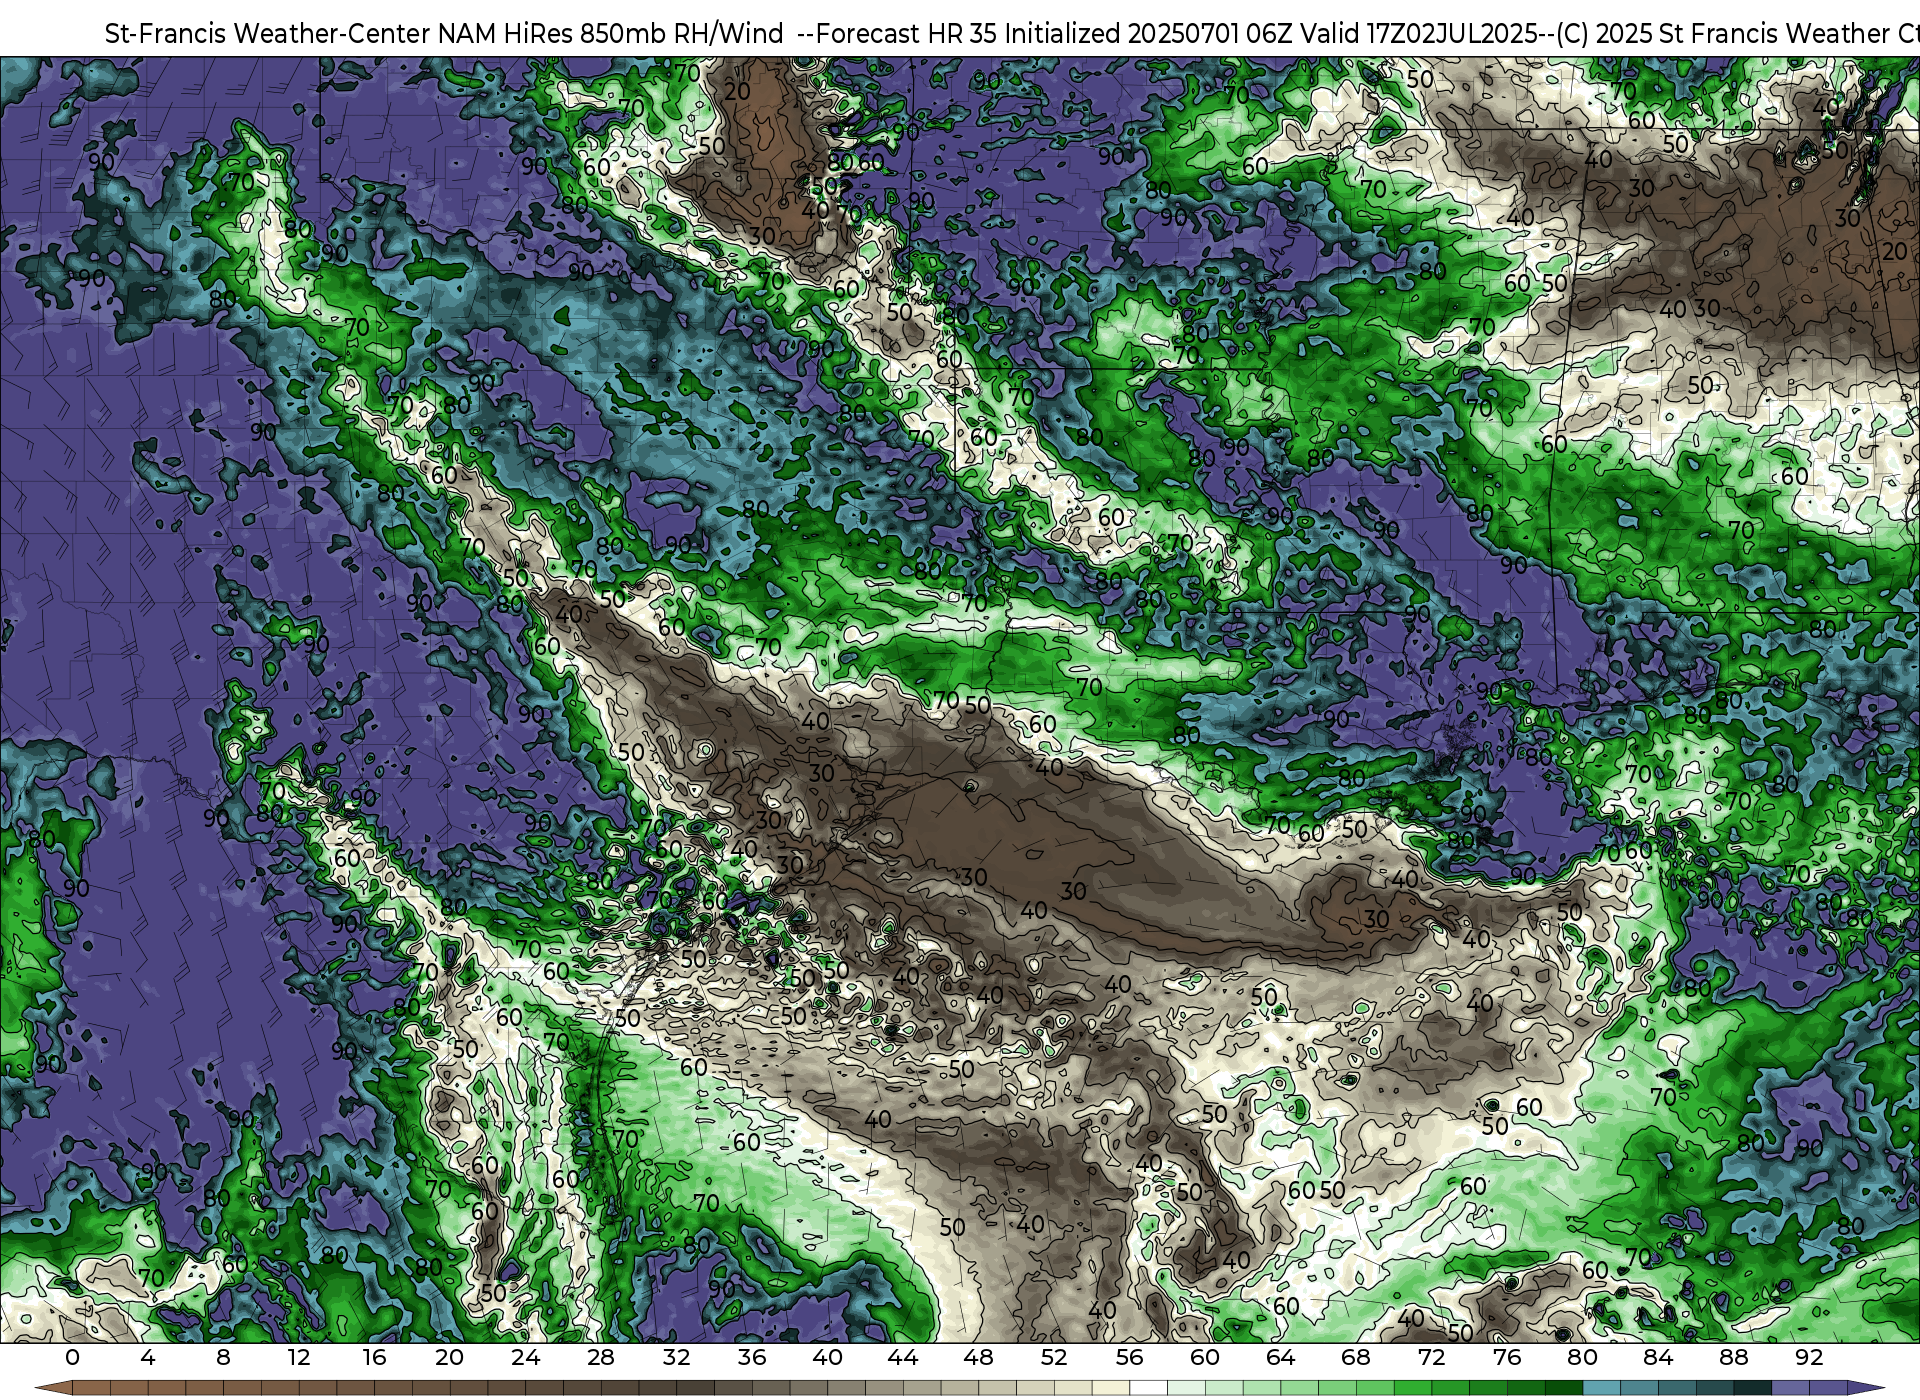The image size is (1920, 1400).
Task: Click the 'NAM HiRes 850mb RH/Wind' title text
Action: (610, 33)
